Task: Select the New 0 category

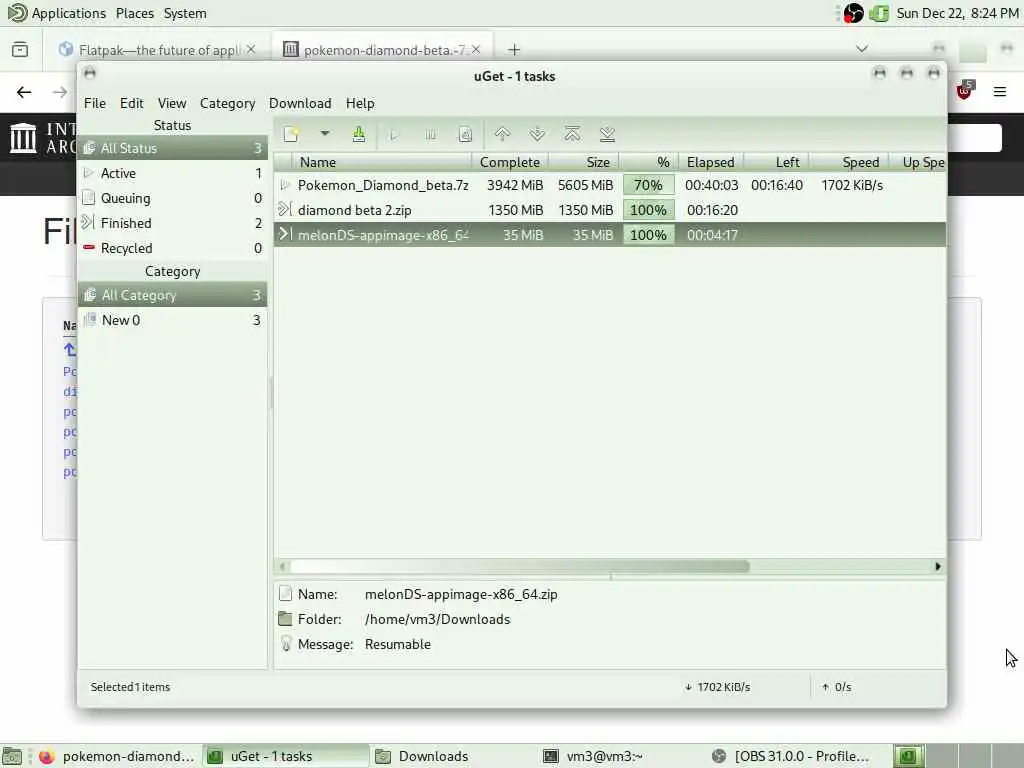Action: tap(172, 320)
